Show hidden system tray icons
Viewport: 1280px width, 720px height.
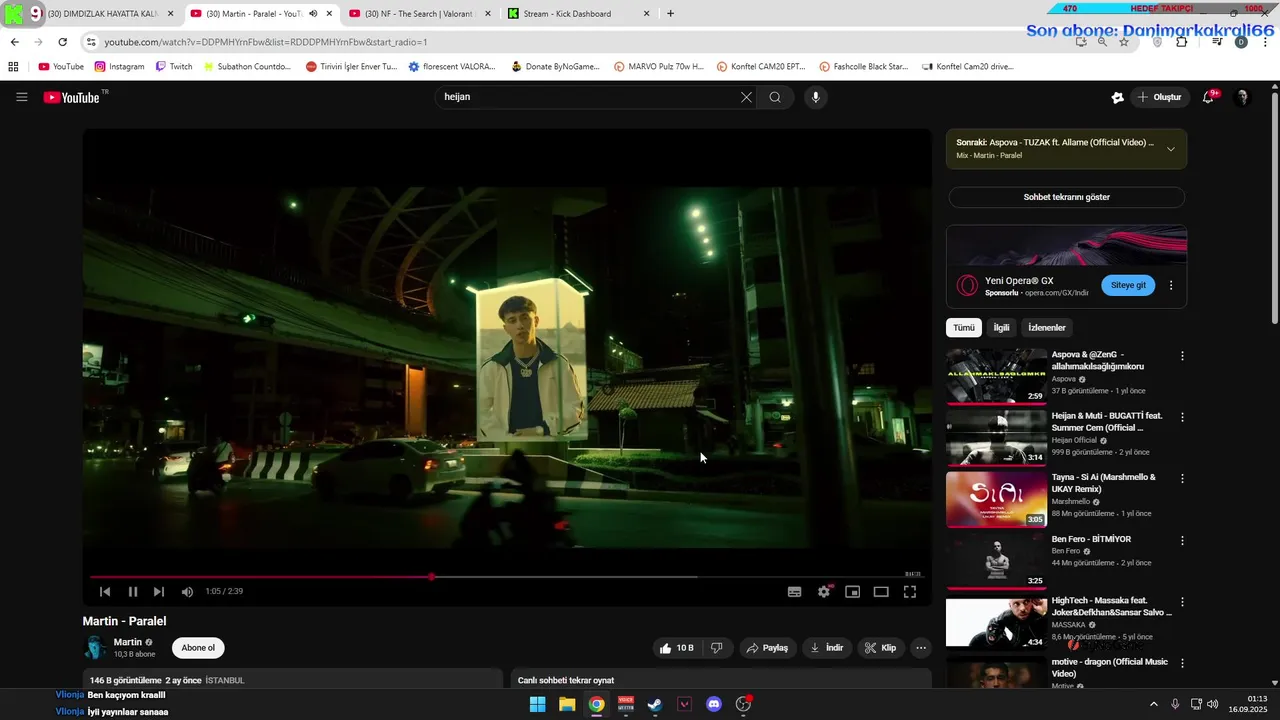pos(1153,704)
